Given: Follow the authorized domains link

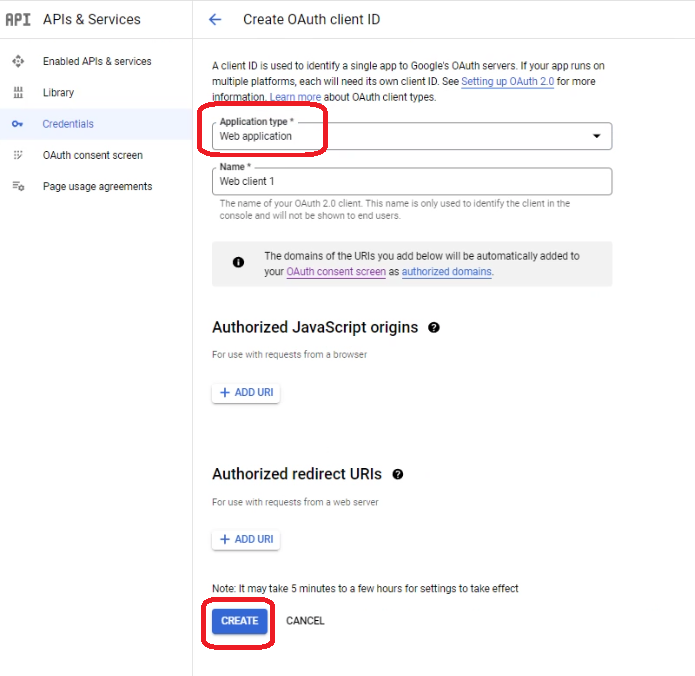Looking at the screenshot, I should pyautogui.click(x=446, y=272).
